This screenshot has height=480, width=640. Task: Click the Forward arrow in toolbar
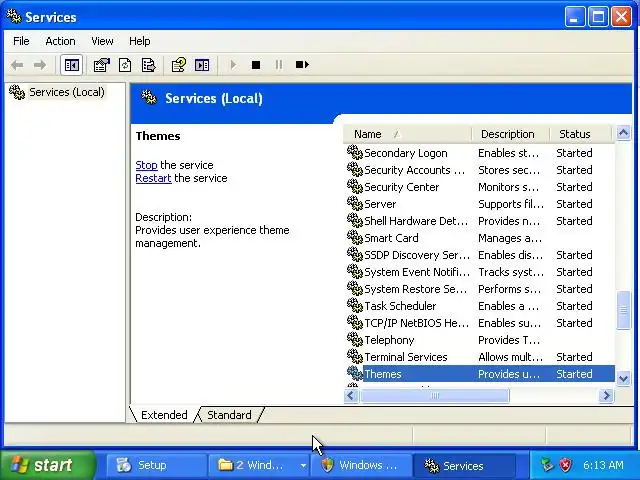(x=40, y=65)
